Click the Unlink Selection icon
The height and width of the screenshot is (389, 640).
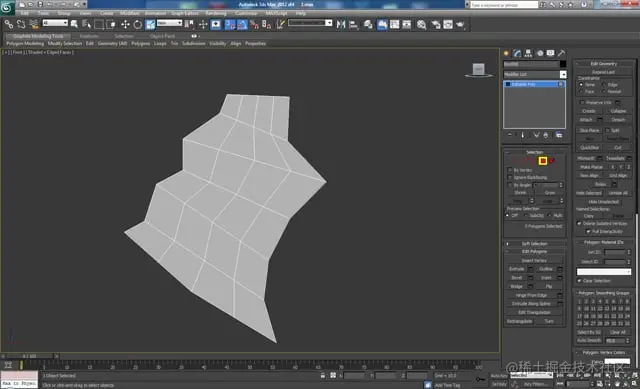tap(21, 24)
